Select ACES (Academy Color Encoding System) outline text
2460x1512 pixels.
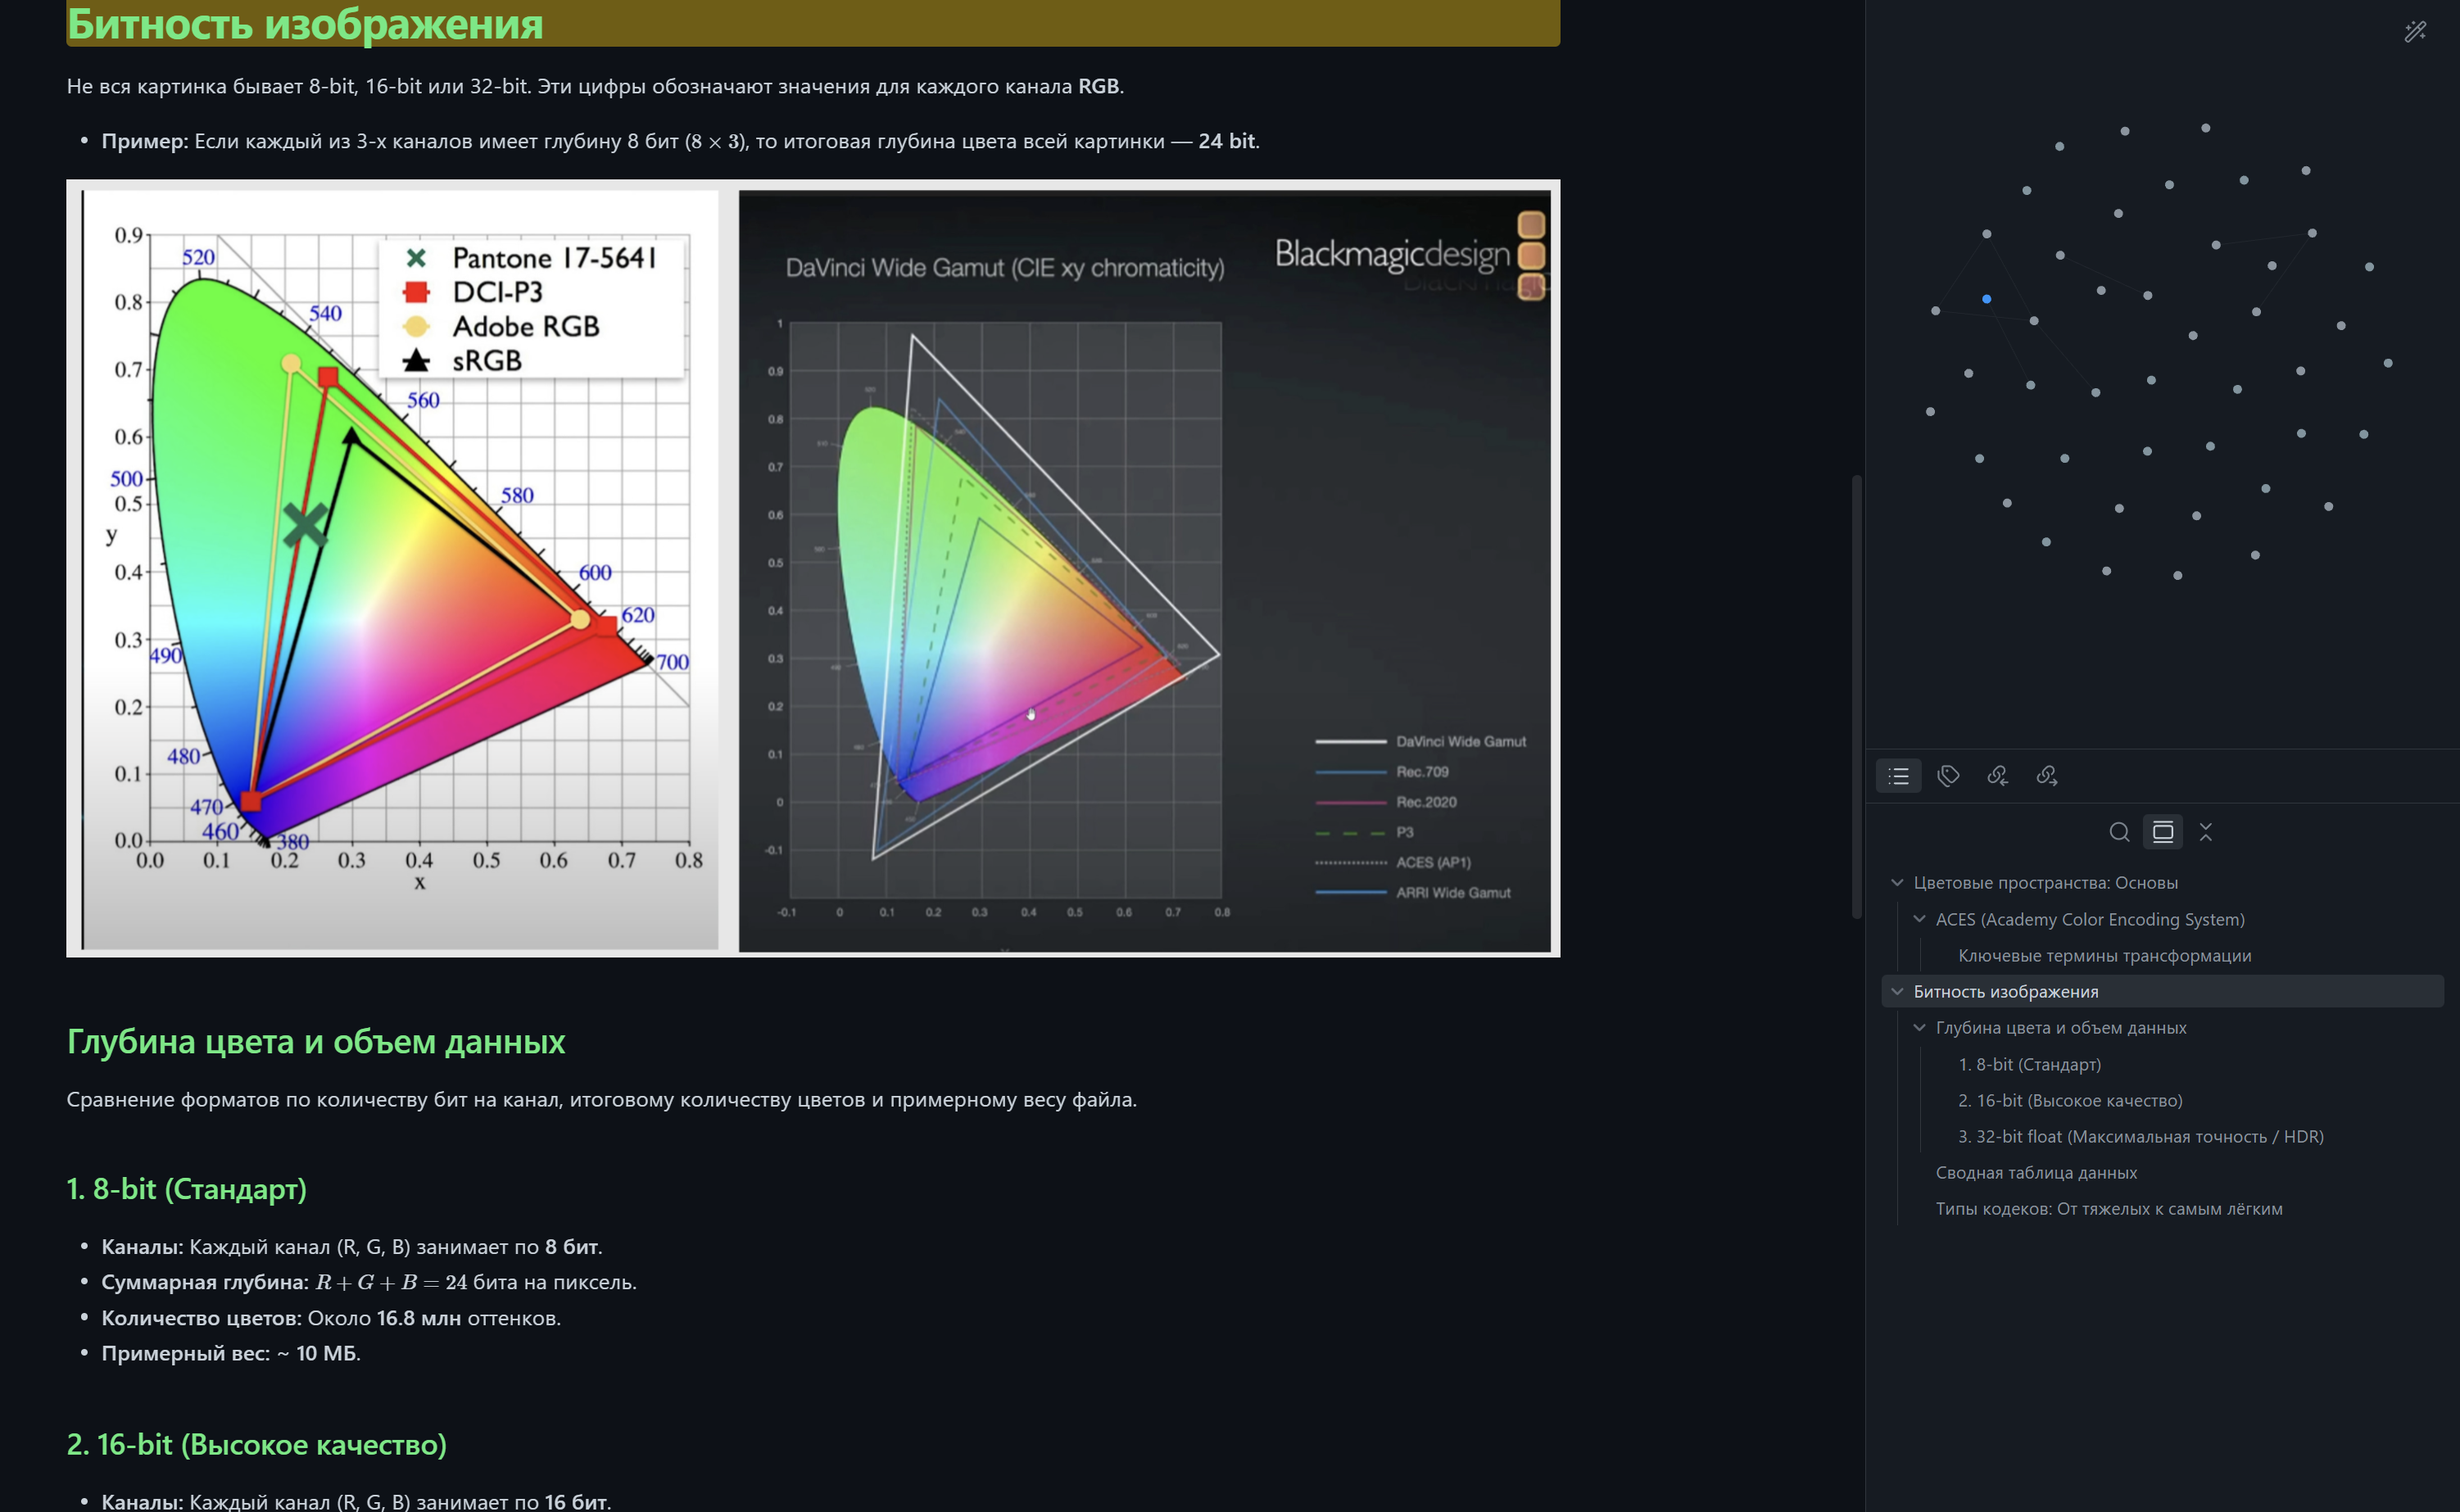pyautogui.click(x=2090, y=919)
